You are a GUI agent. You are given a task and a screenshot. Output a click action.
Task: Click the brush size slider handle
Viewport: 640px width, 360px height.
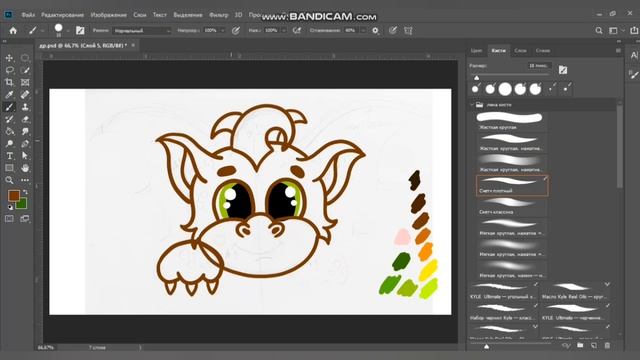tap(476, 78)
